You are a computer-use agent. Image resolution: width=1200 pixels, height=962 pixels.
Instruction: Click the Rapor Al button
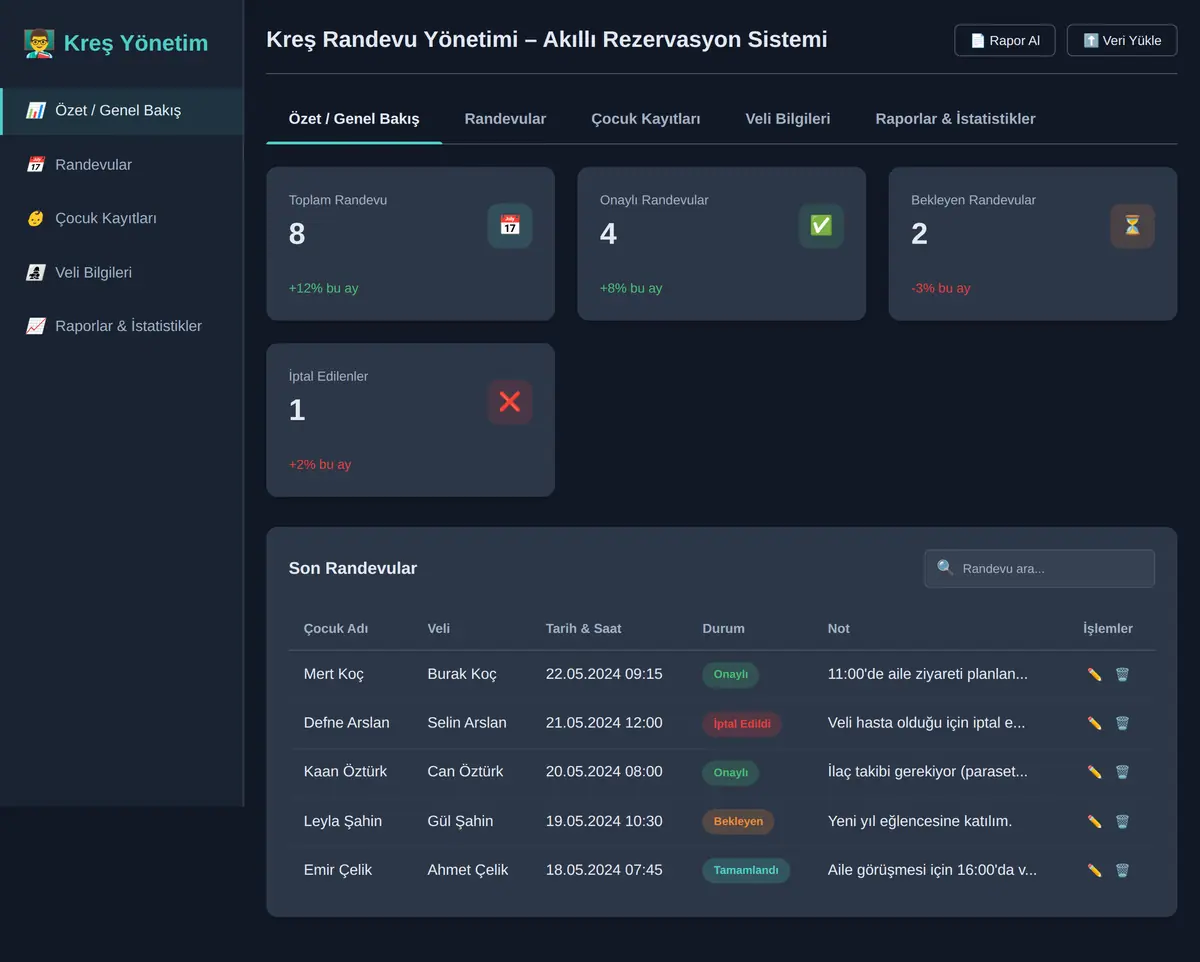point(1005,41)
